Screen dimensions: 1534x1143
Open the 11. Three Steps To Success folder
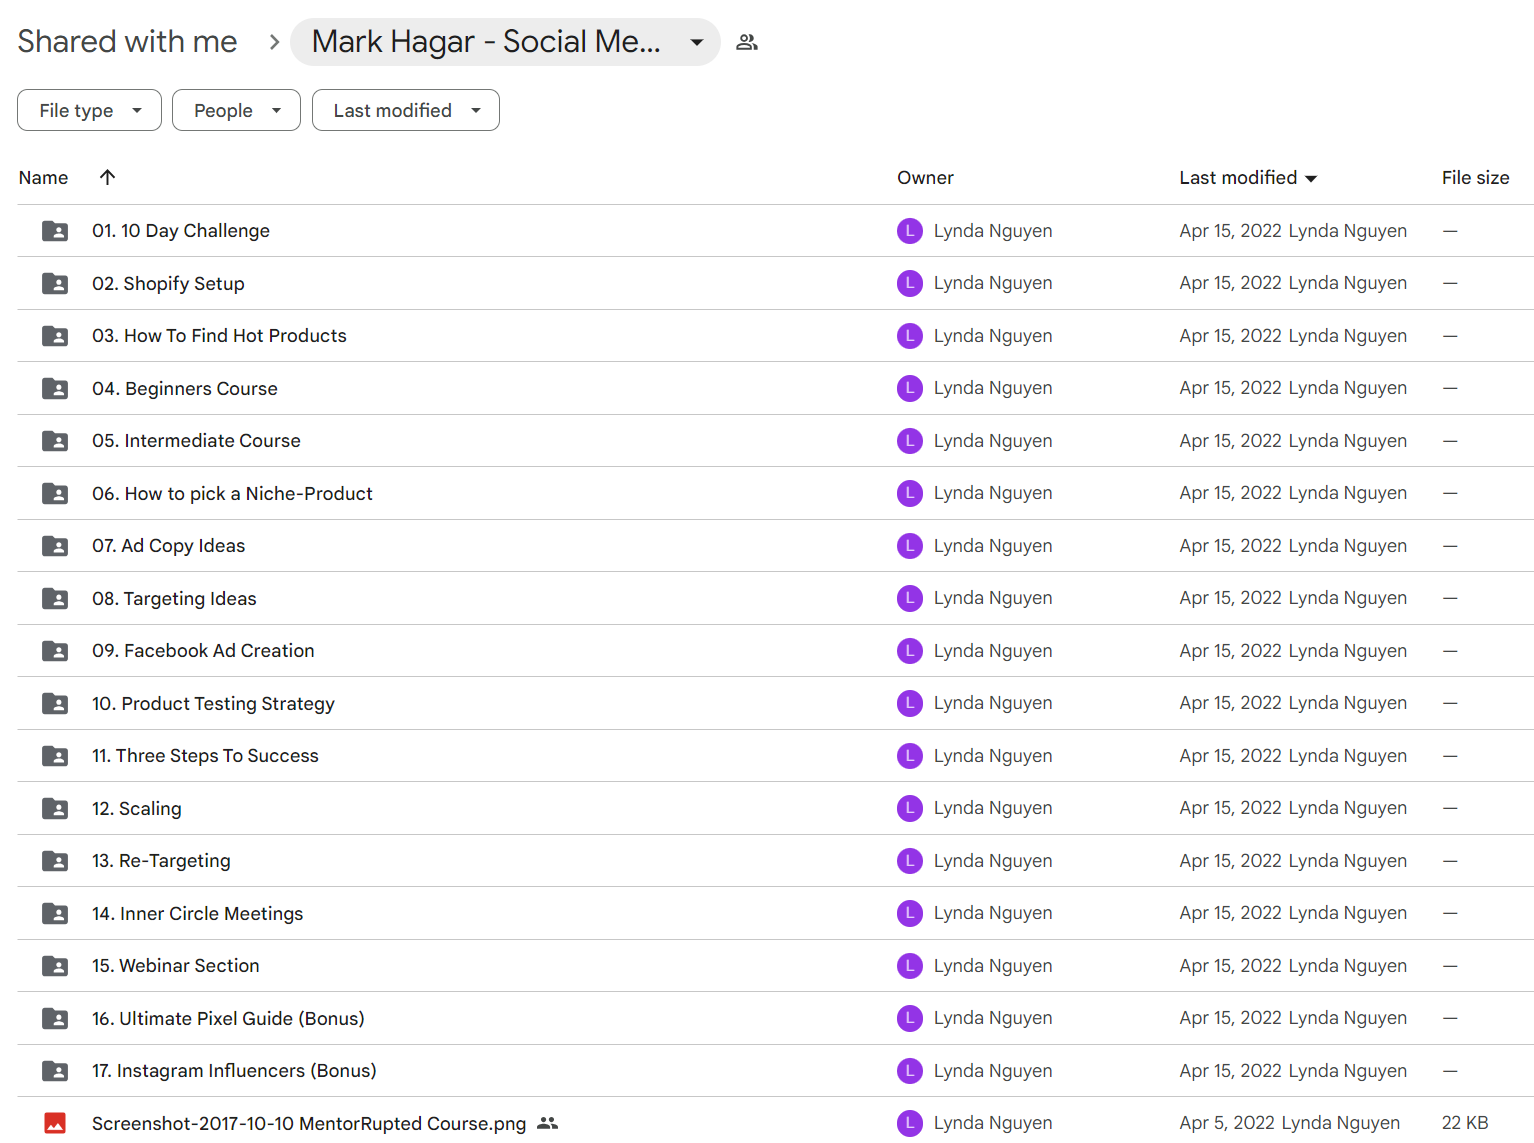point(205,756)
